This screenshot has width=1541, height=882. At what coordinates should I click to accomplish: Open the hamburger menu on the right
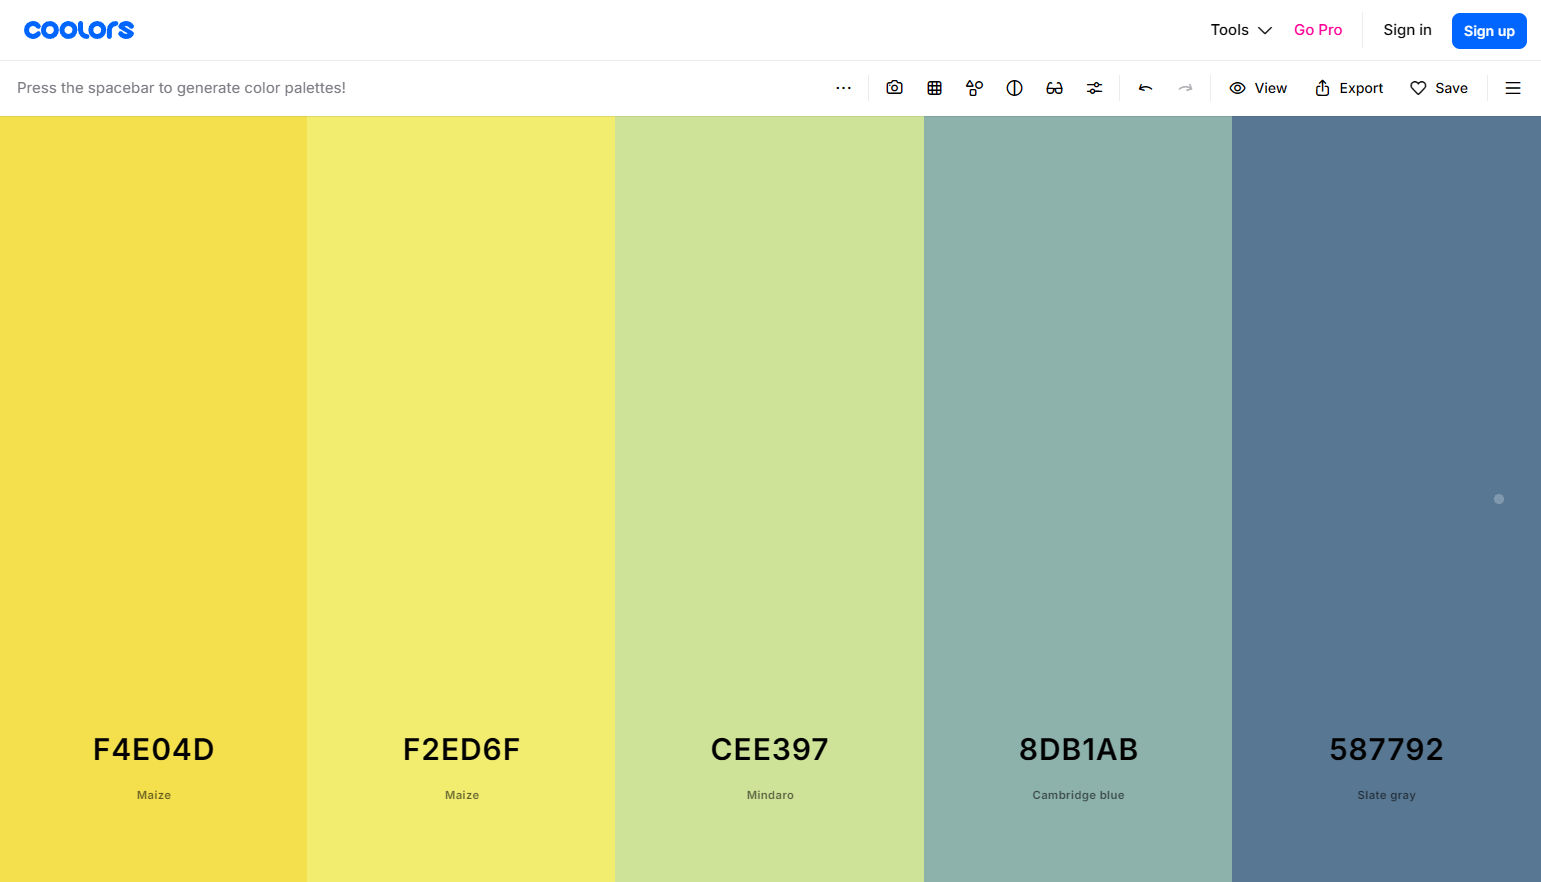pyautogui.click(x=1513, y=88)
